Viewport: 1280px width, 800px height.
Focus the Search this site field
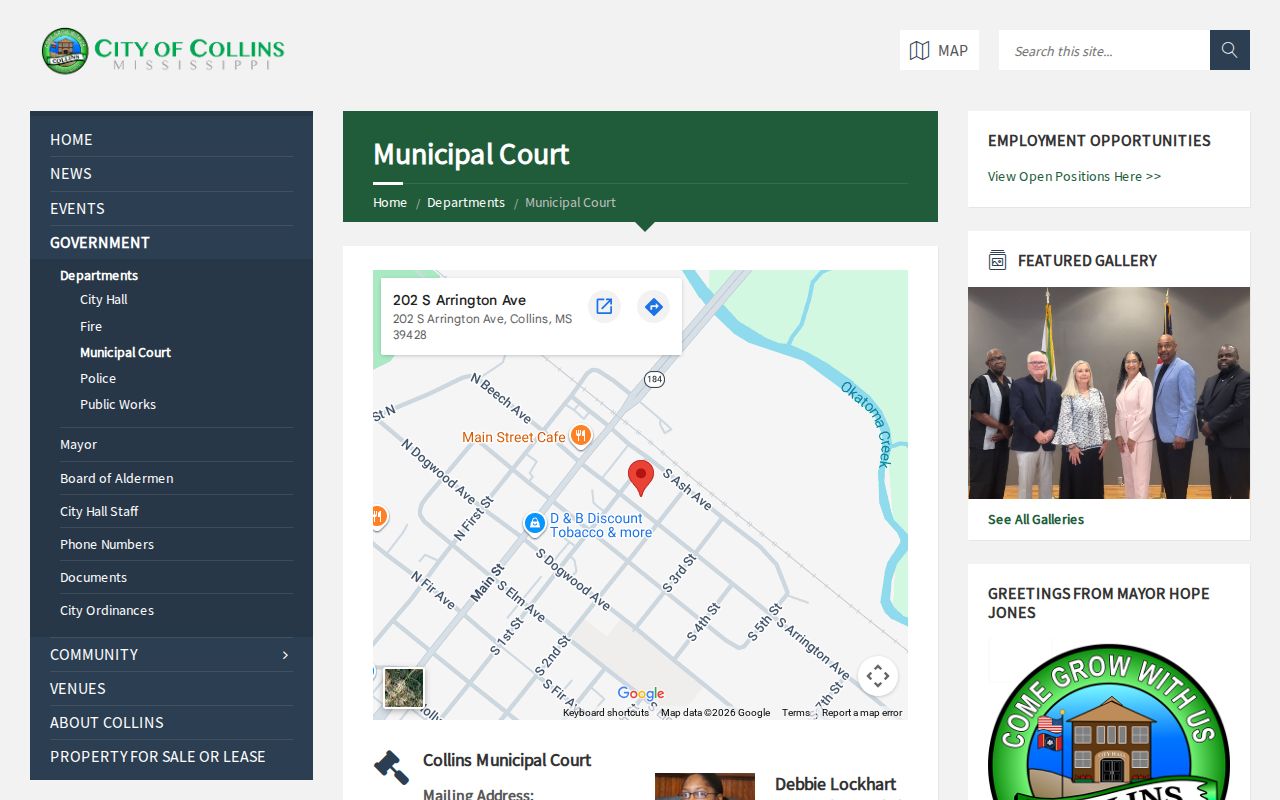pyautogui.click(x=1104, y=50)
